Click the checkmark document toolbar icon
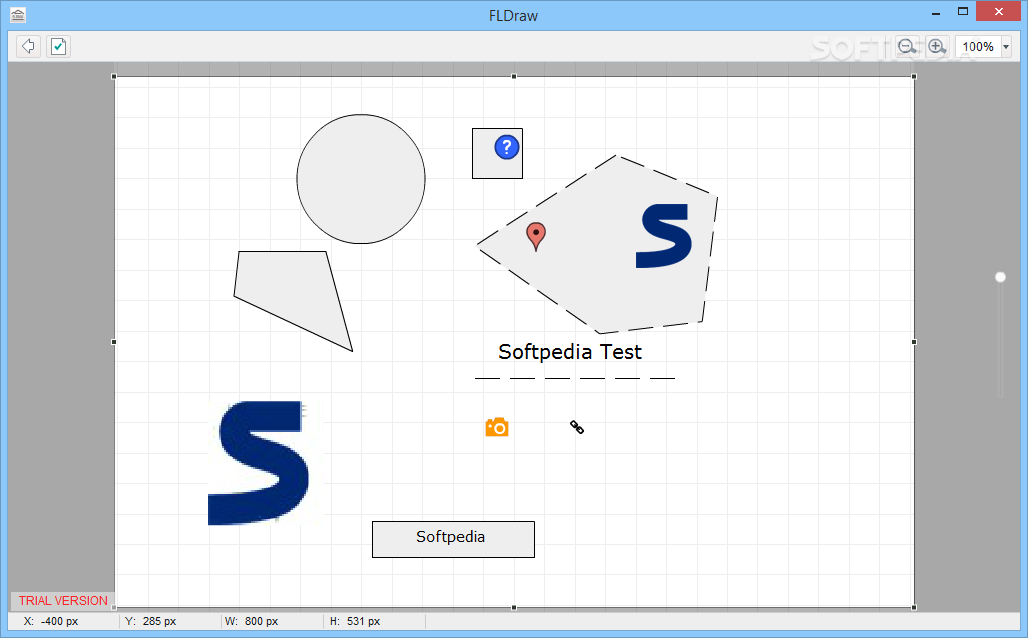 pyautogui.click(x=58, y=47)
